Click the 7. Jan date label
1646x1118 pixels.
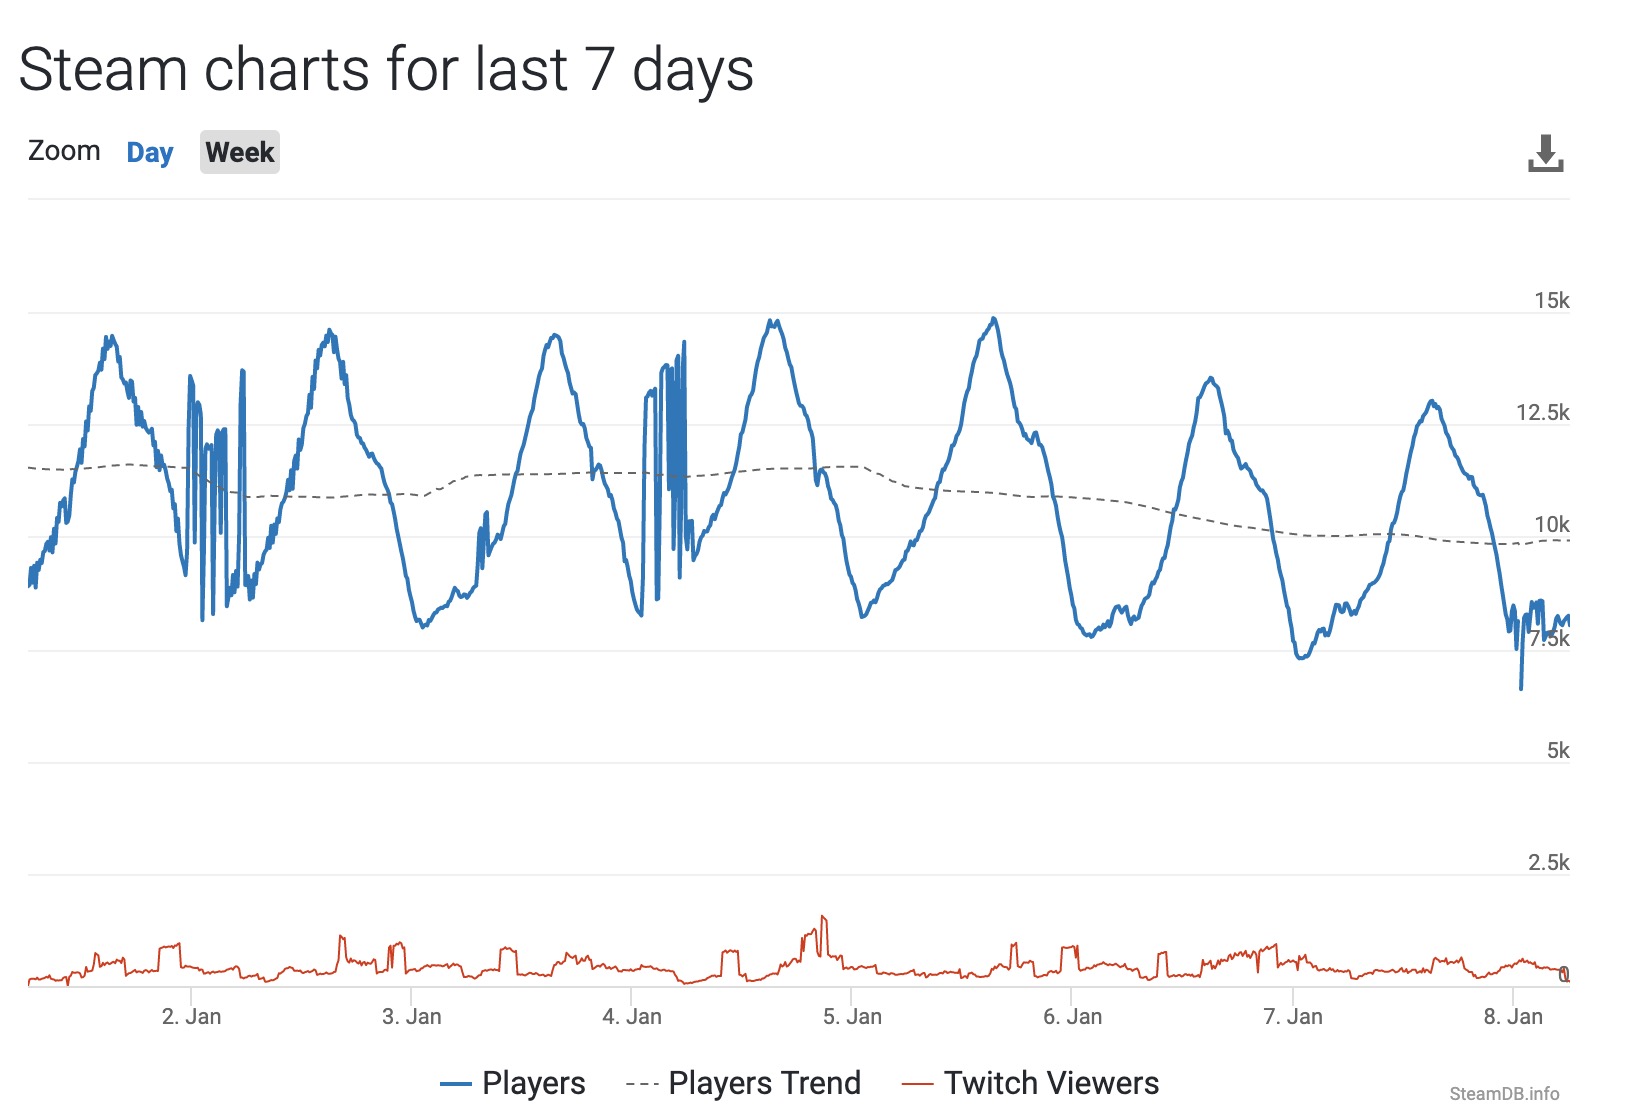1293,1017
